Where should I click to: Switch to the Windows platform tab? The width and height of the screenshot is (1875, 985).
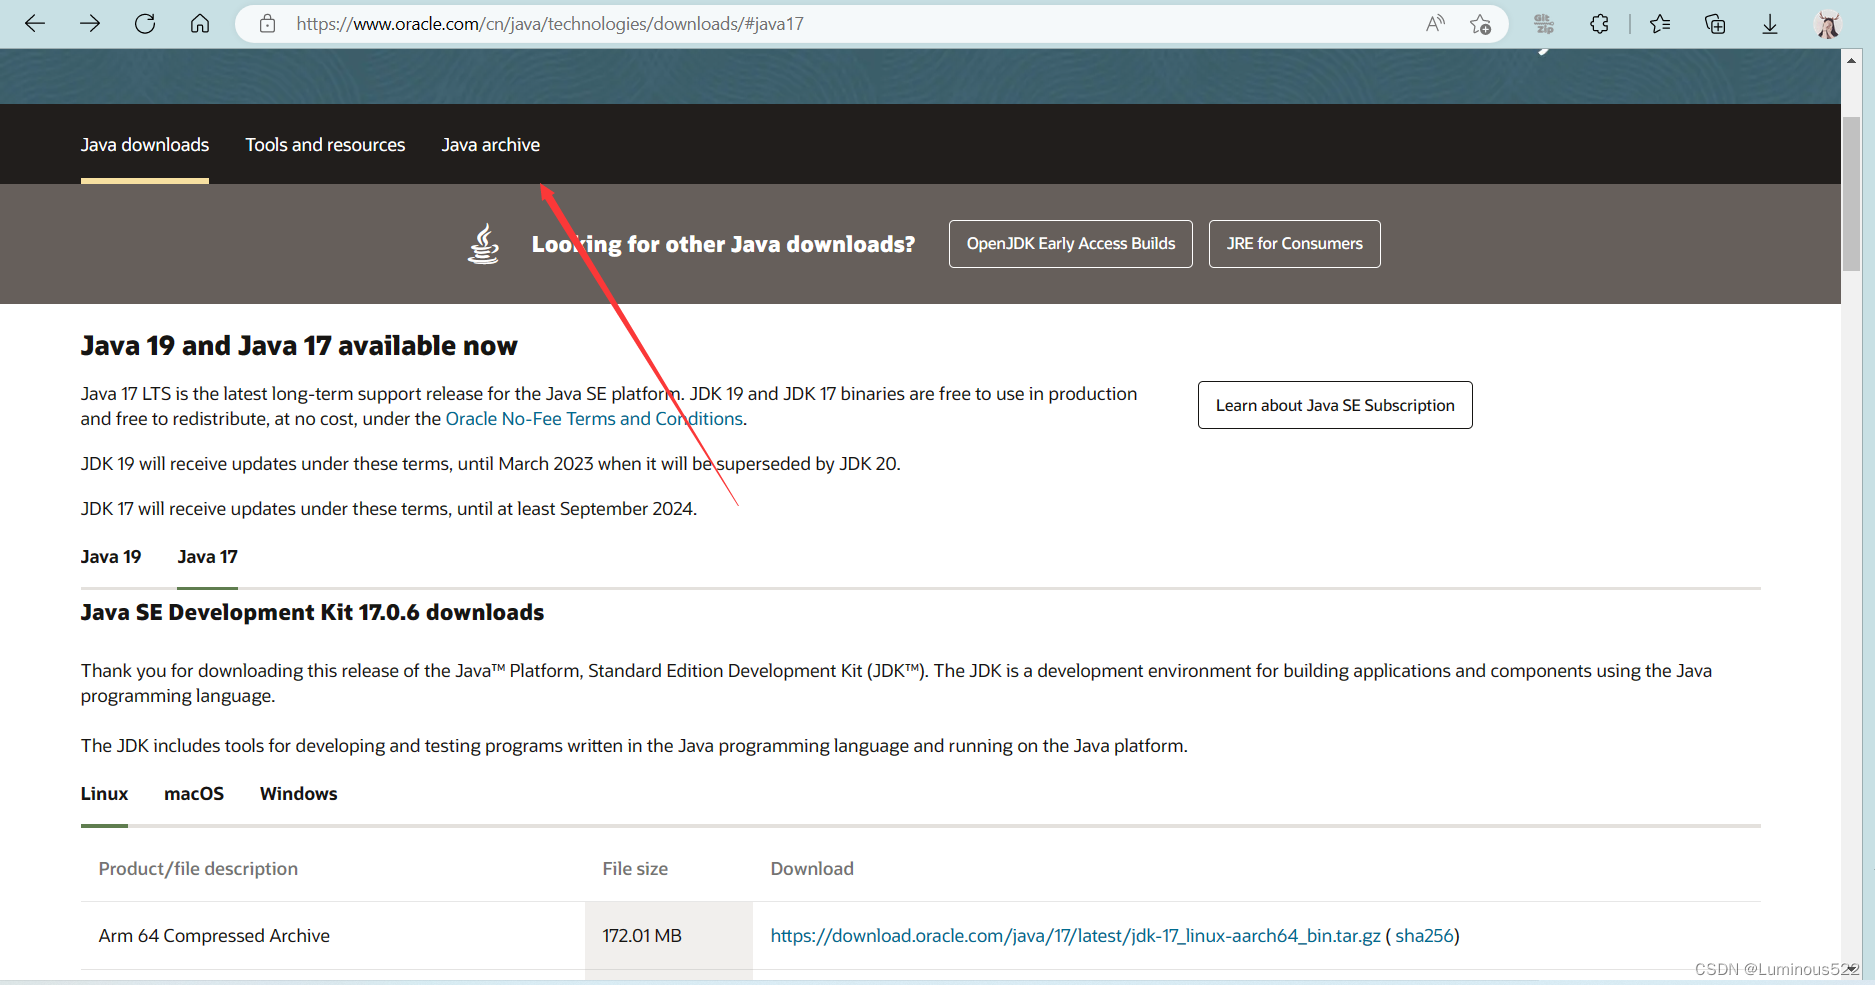[298, 794]
